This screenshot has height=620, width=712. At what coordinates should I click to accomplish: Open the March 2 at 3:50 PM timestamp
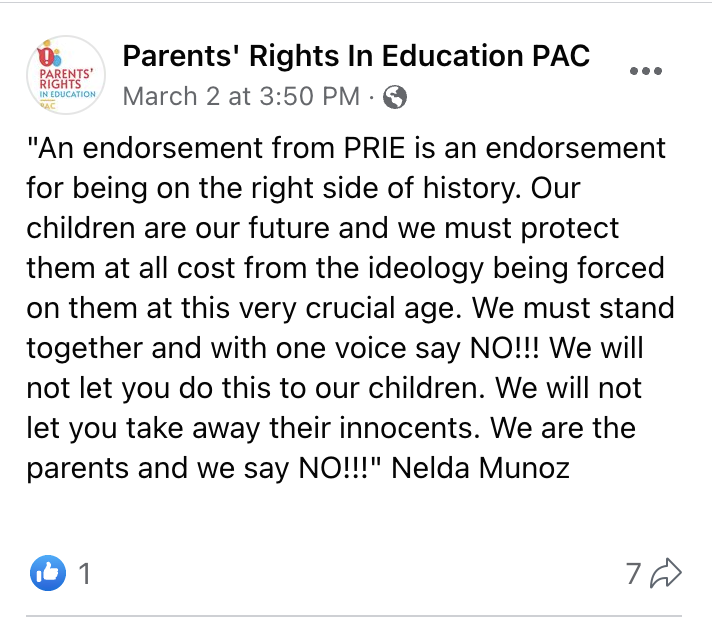[241, 96]
